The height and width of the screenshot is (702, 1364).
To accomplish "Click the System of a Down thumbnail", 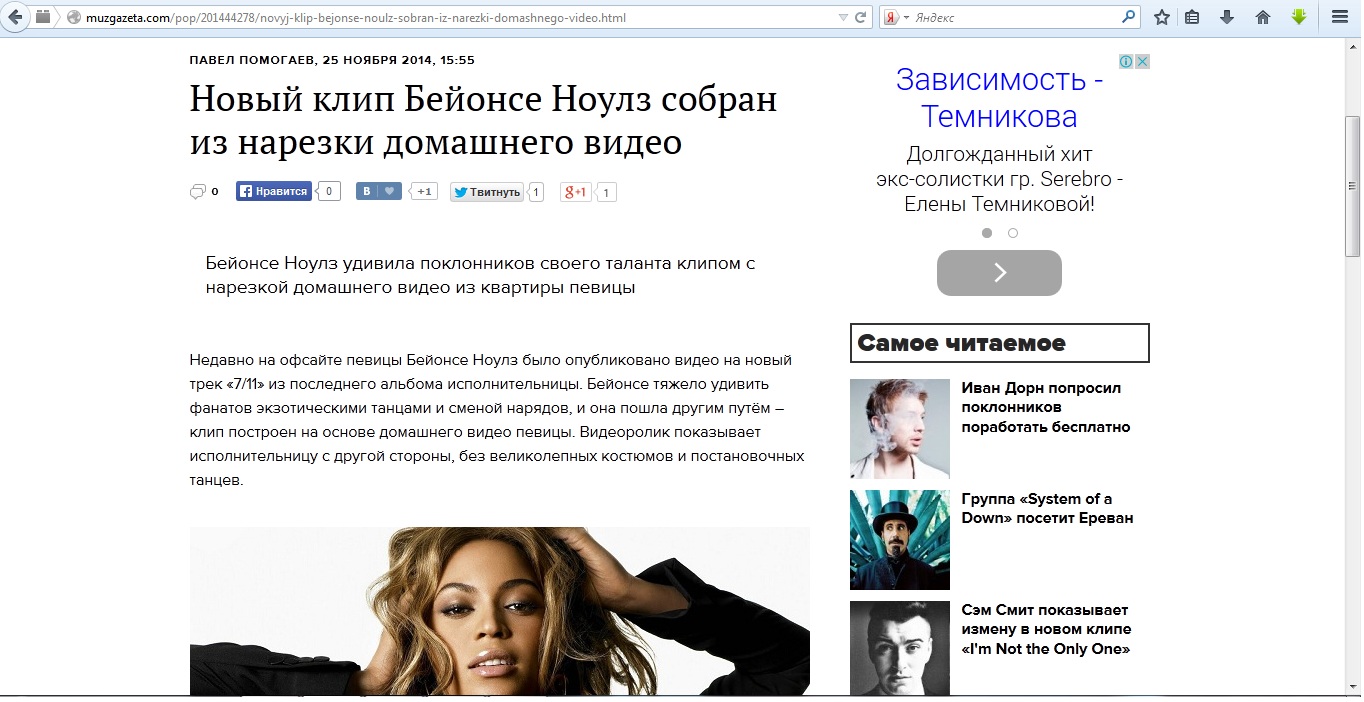I will [900, 540].
